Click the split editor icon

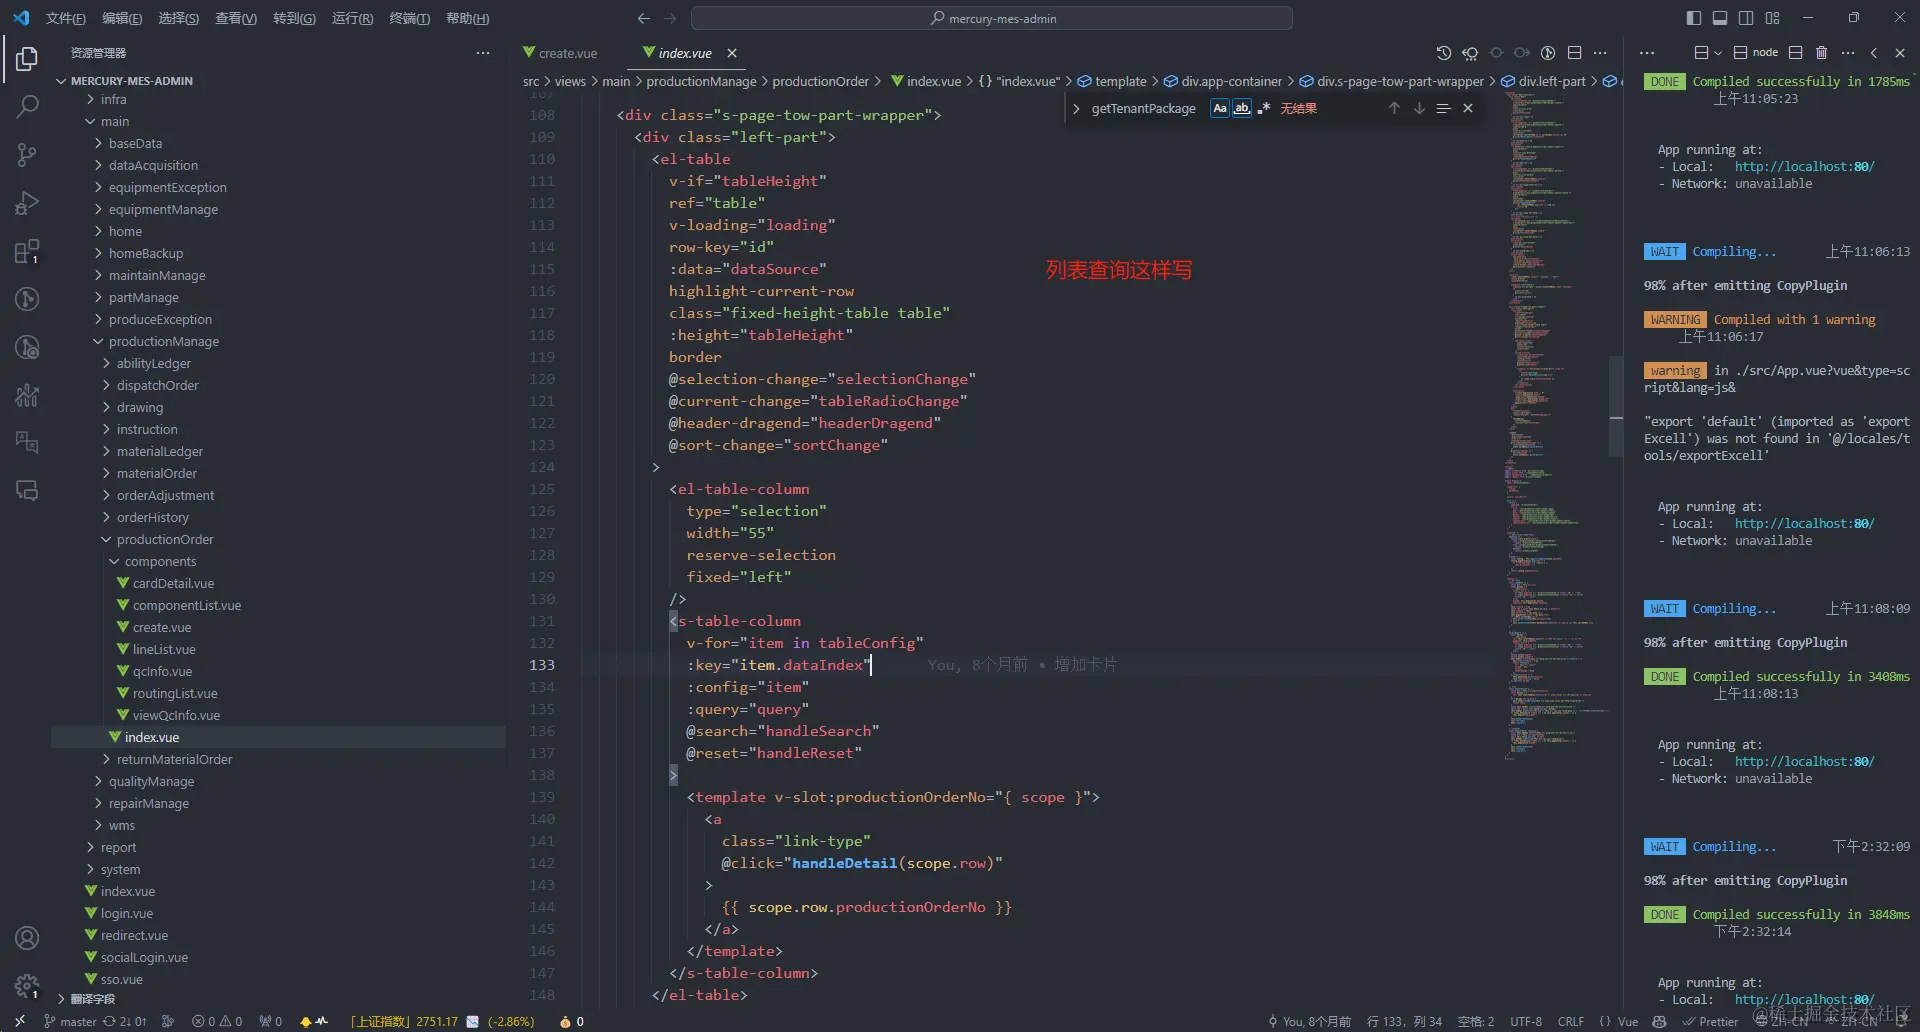coord(1574,53)
